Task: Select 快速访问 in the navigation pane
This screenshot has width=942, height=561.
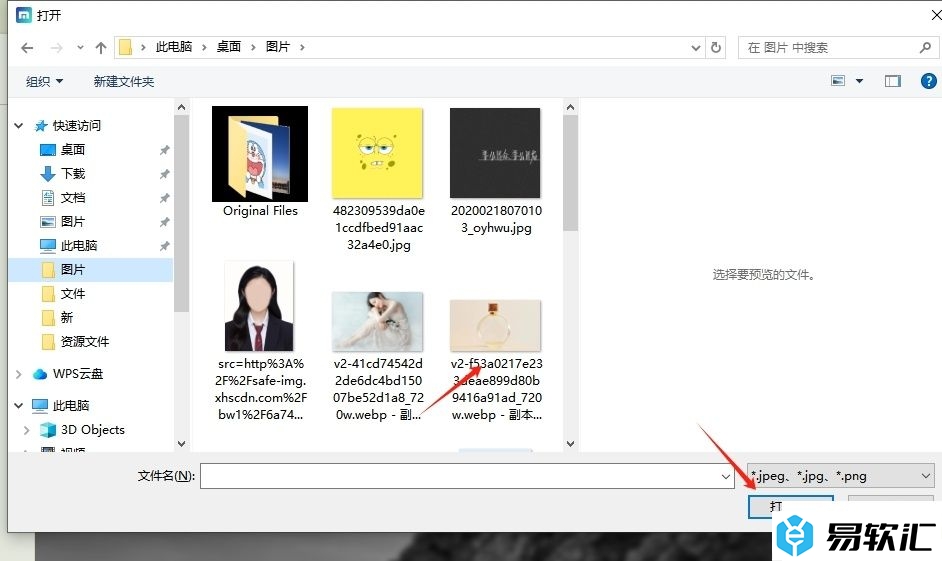Action: coord(76,126)
